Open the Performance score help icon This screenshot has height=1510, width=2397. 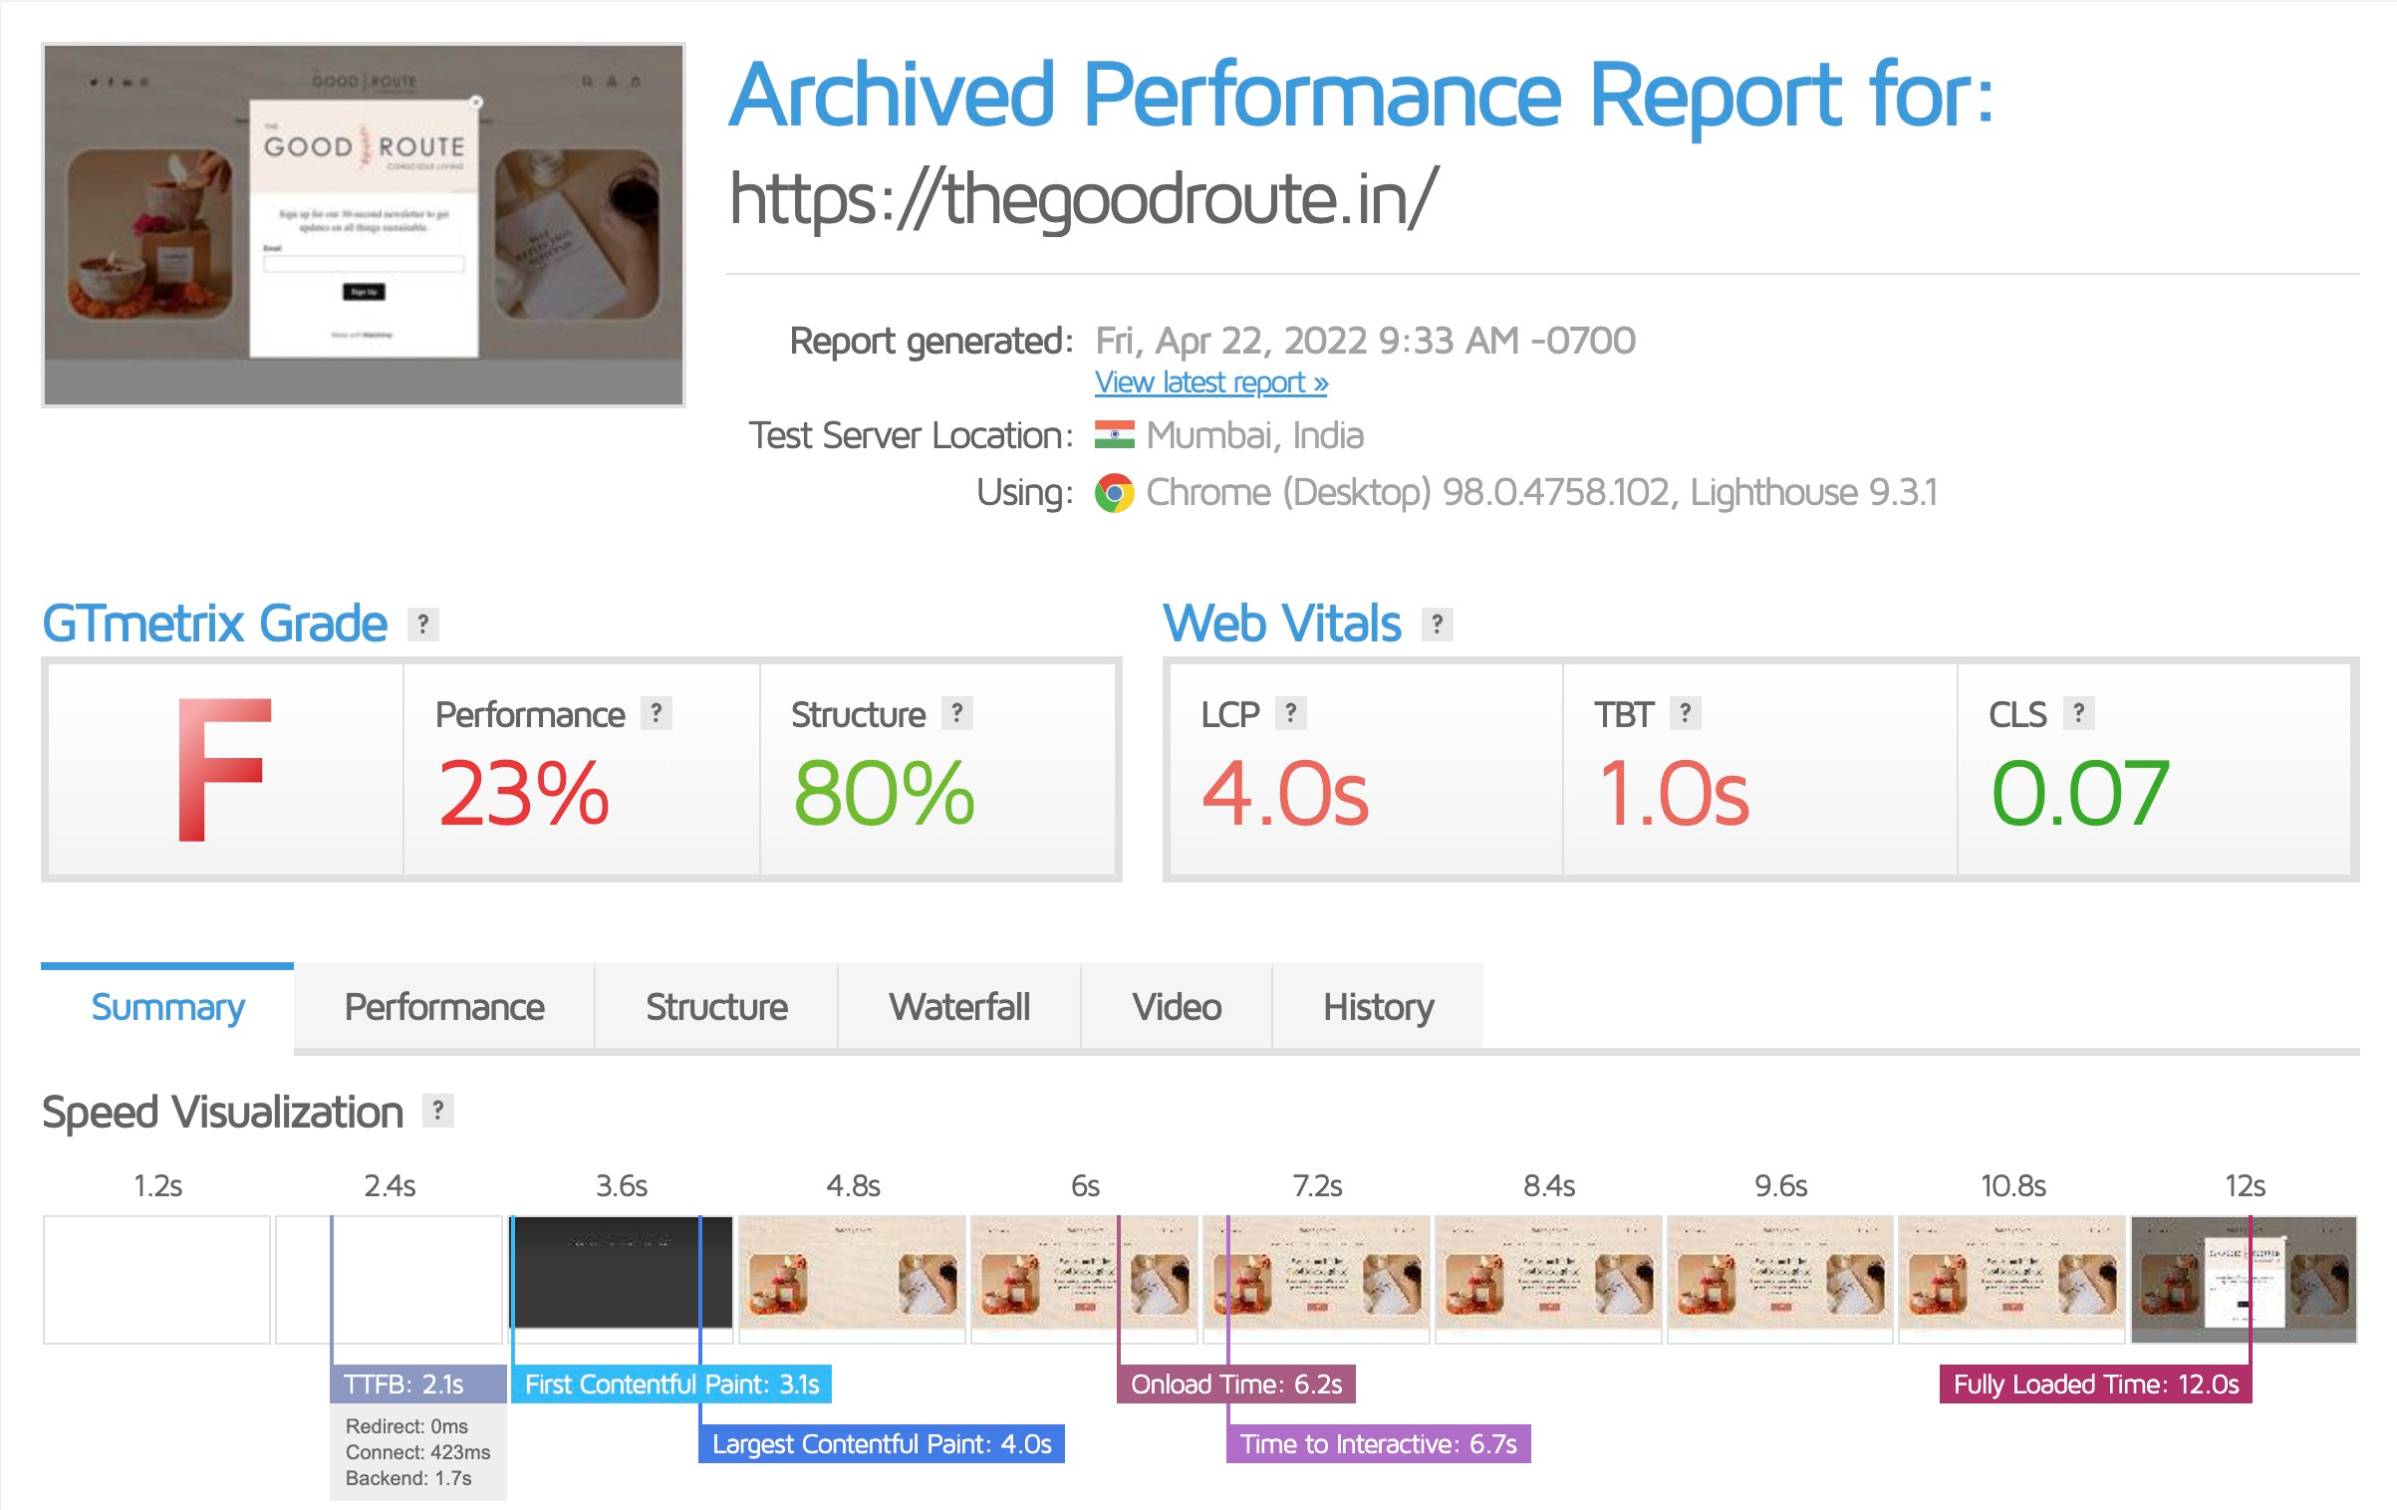pyautogui.click(x=655, y=714)
